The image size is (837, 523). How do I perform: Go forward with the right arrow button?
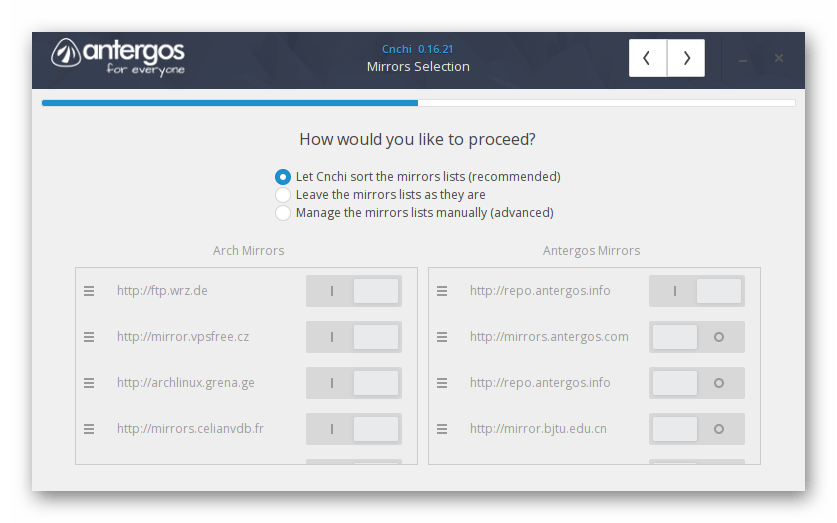tap(686, 58)
